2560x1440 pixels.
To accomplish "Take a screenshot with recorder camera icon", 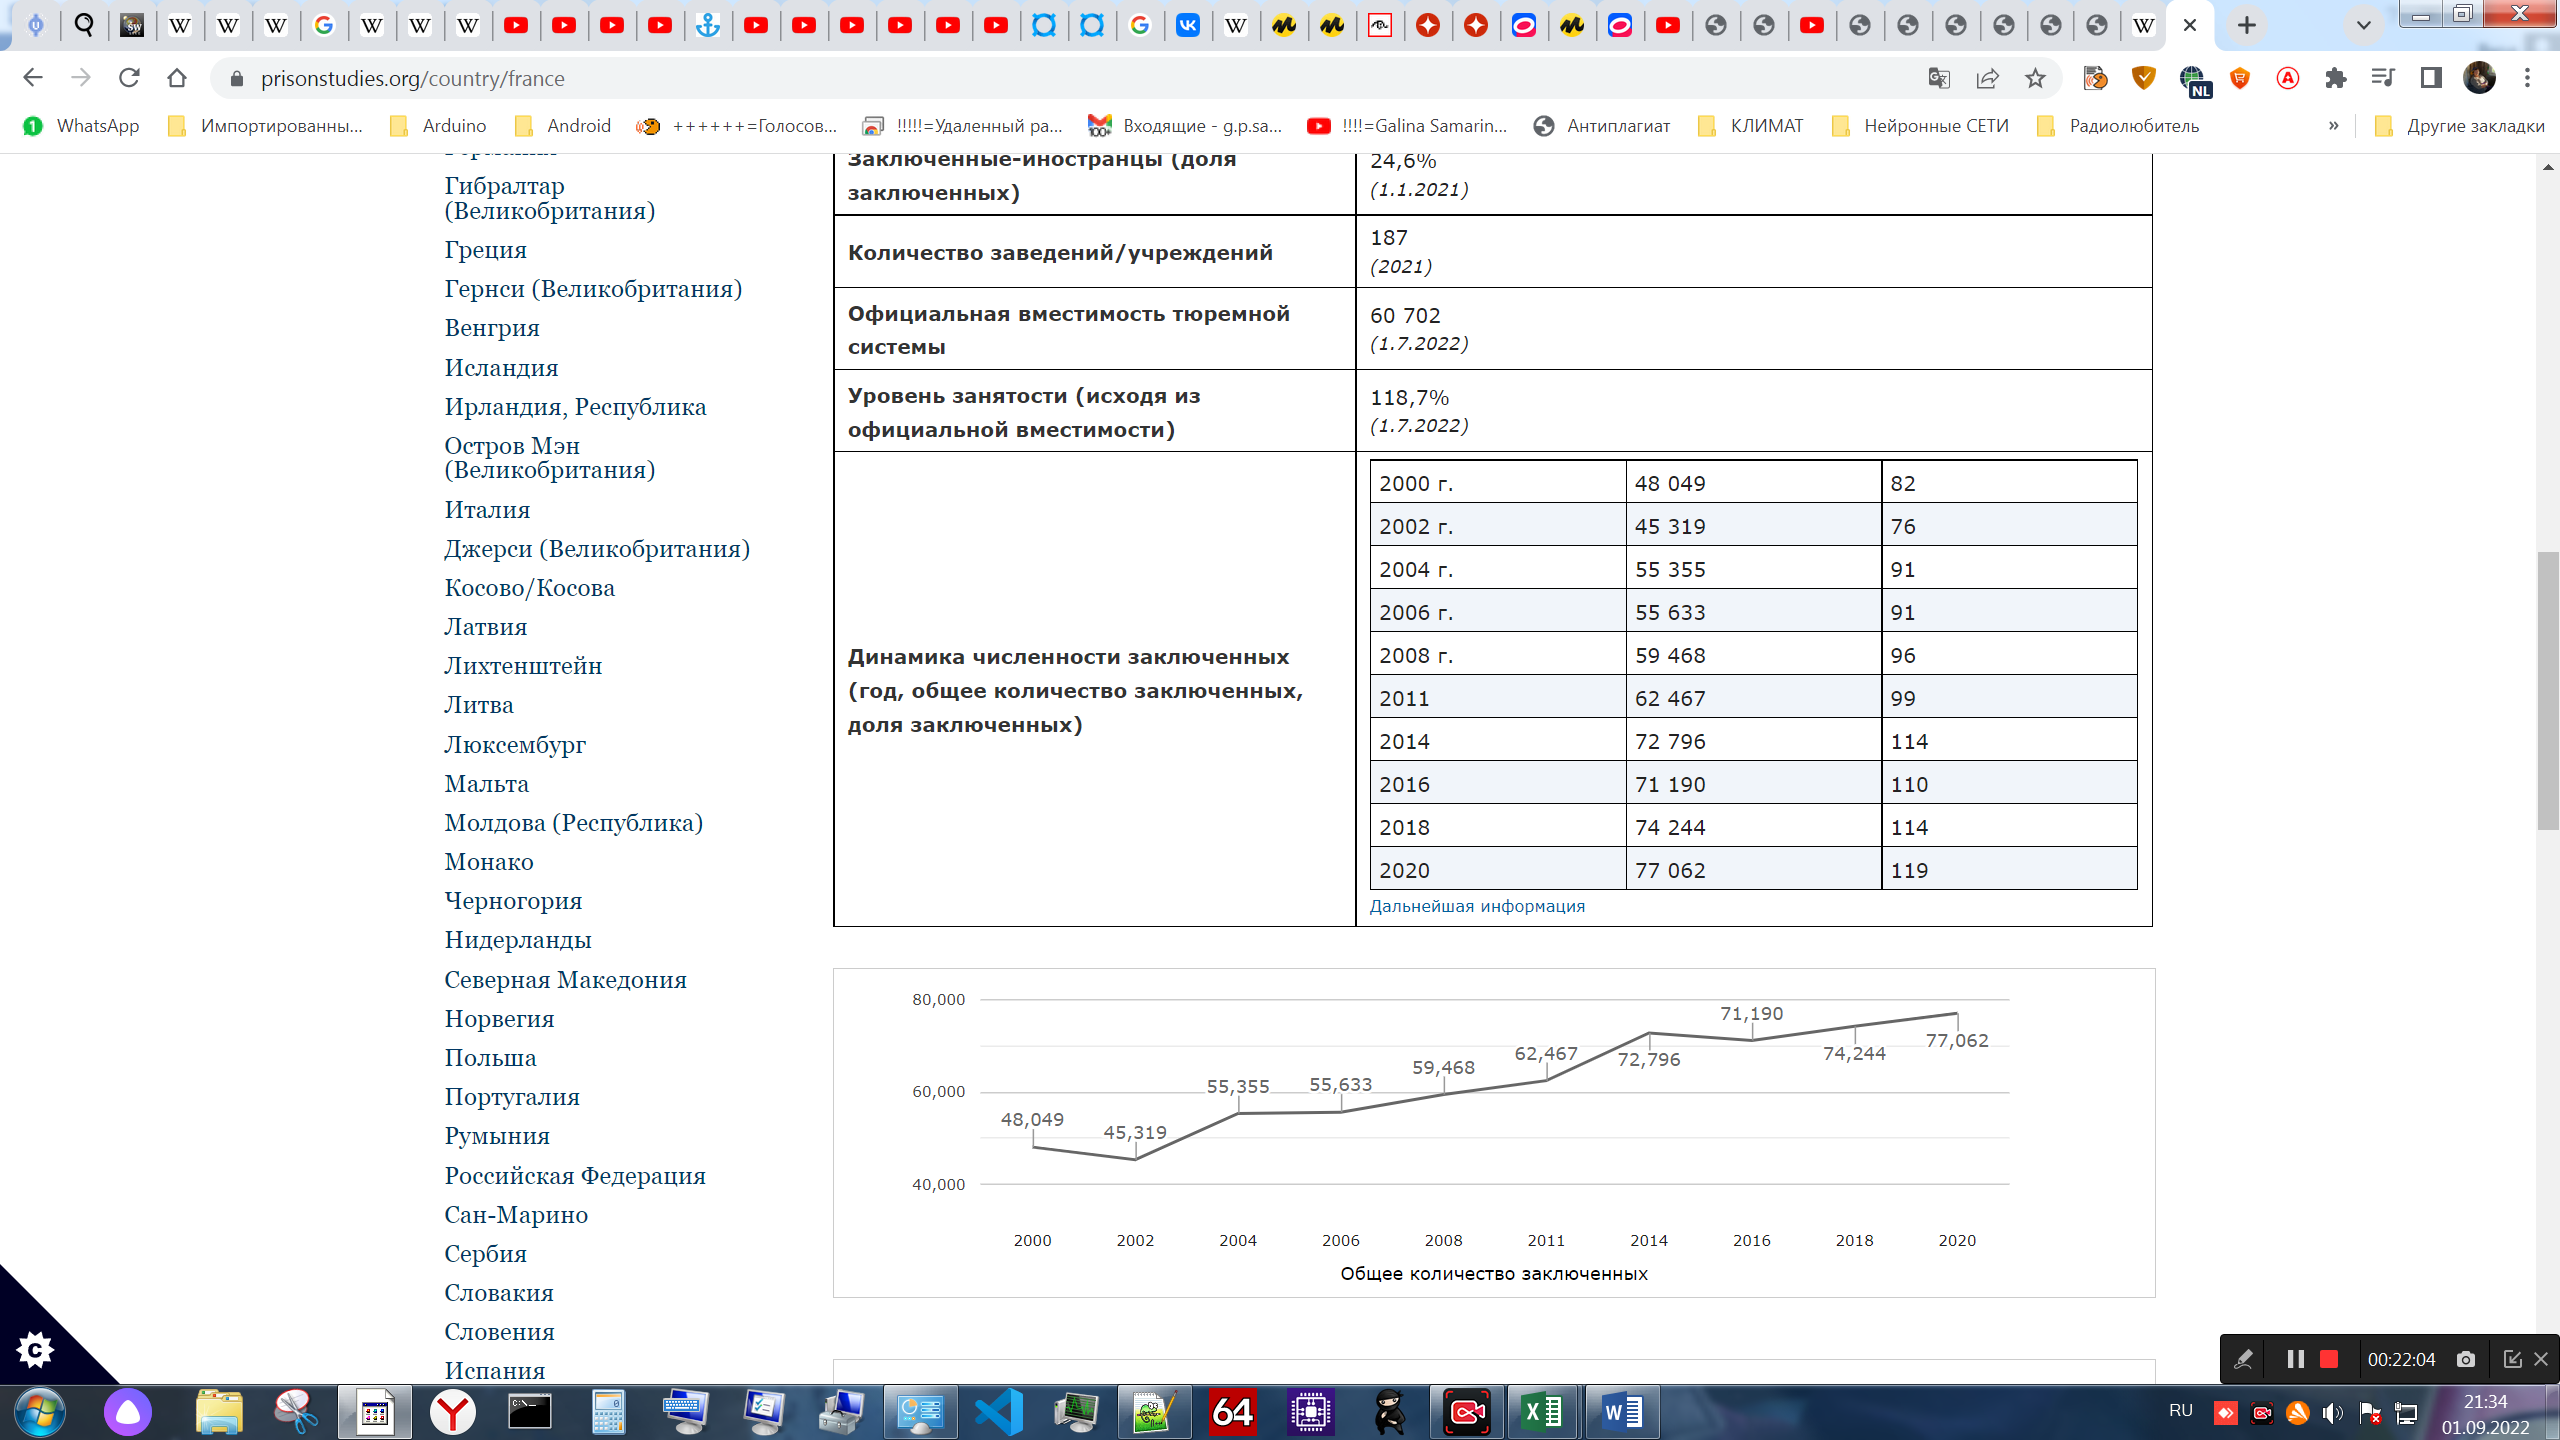I will 2466,1359.
